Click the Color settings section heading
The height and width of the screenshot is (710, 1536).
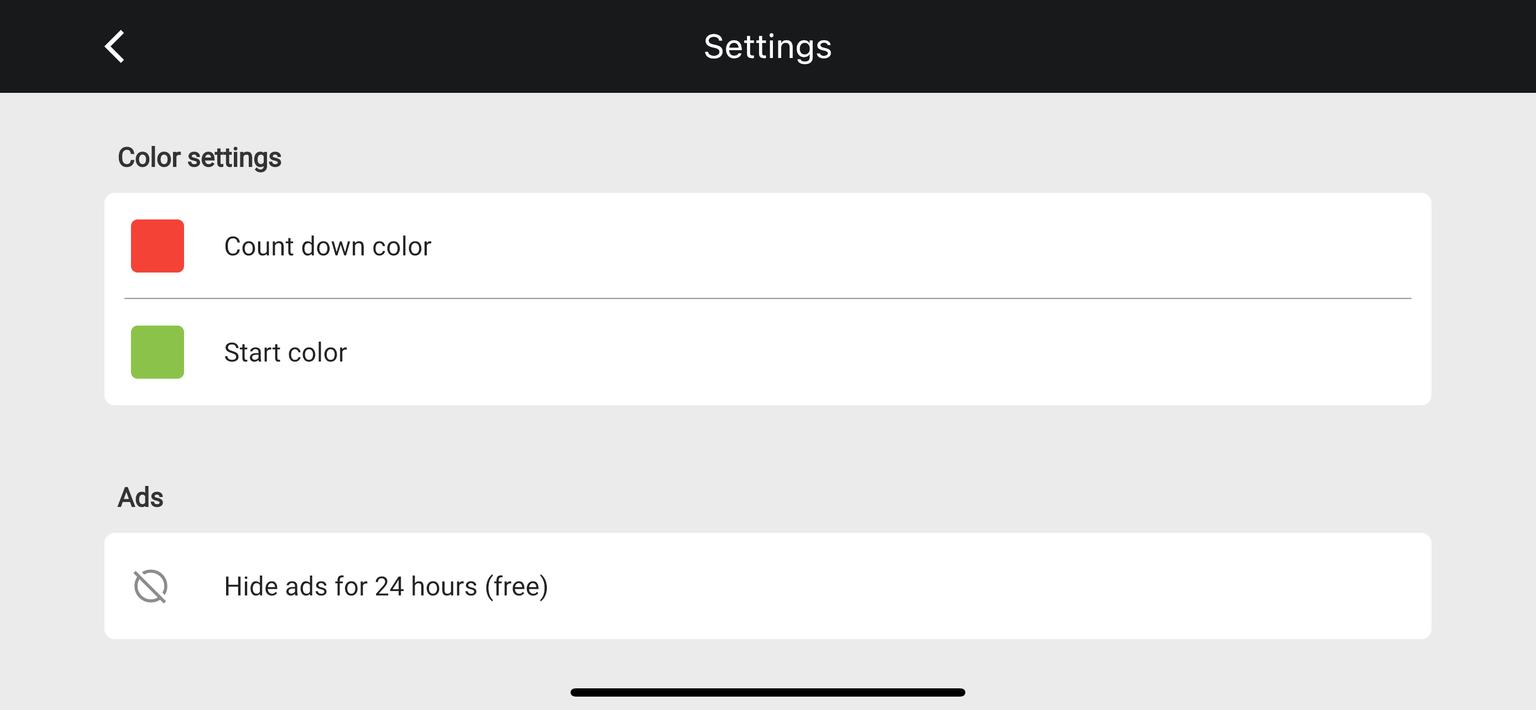[199, 158]
